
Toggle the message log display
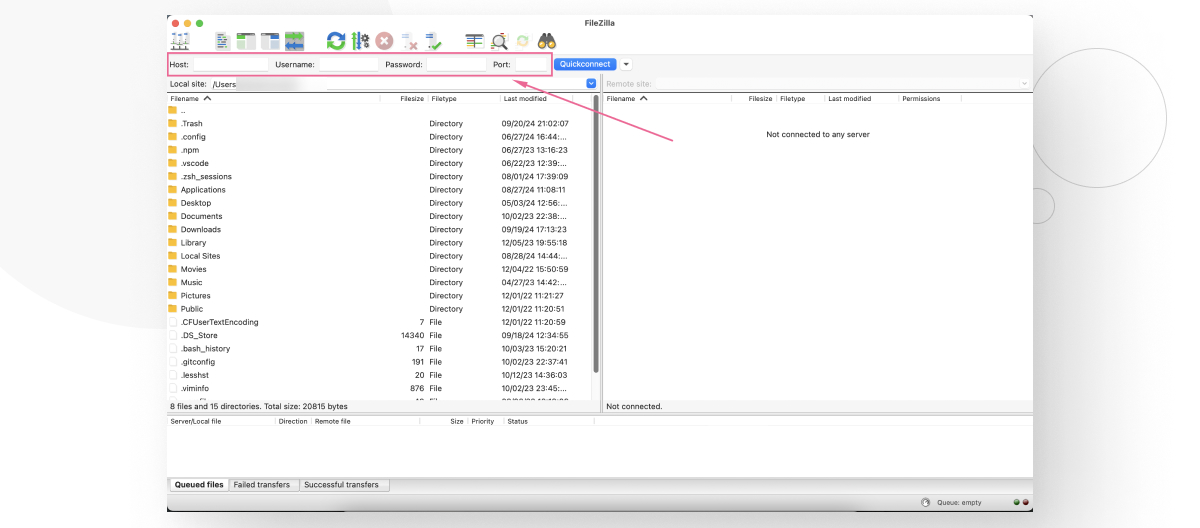click(x=223, y=41)
